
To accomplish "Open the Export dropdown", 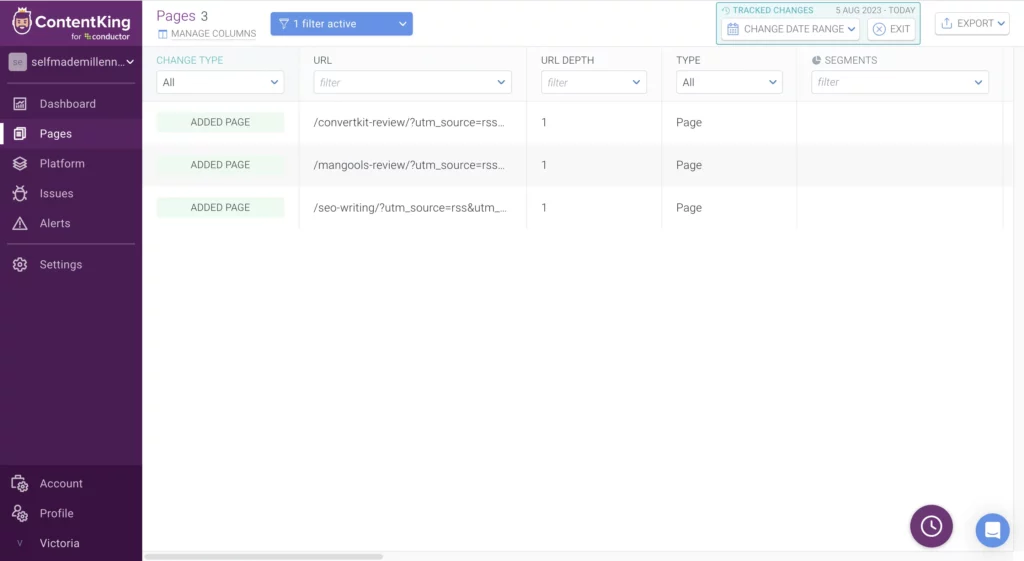I will click(x=972, y=23).
